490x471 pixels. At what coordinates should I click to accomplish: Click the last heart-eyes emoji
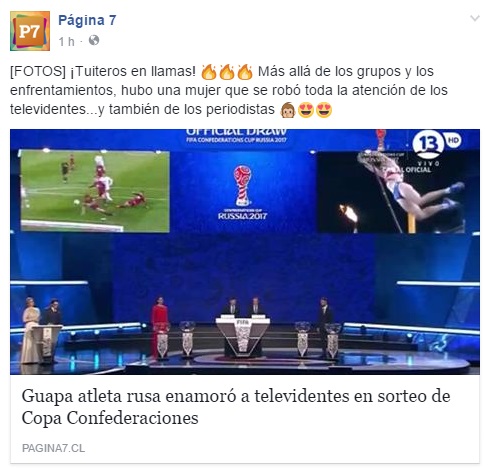pyautogui.click(x=324, y=110)
